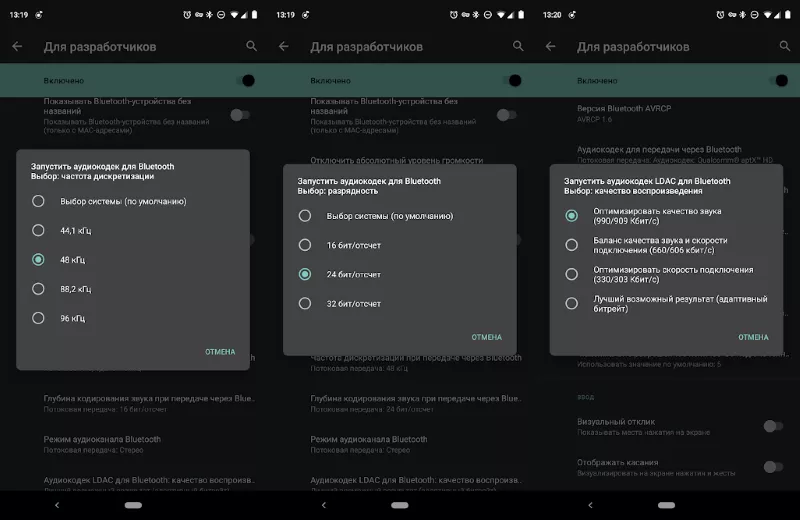
Task: Tap alarm icon in left phone status bar
Action: click(x=187, y=15)
